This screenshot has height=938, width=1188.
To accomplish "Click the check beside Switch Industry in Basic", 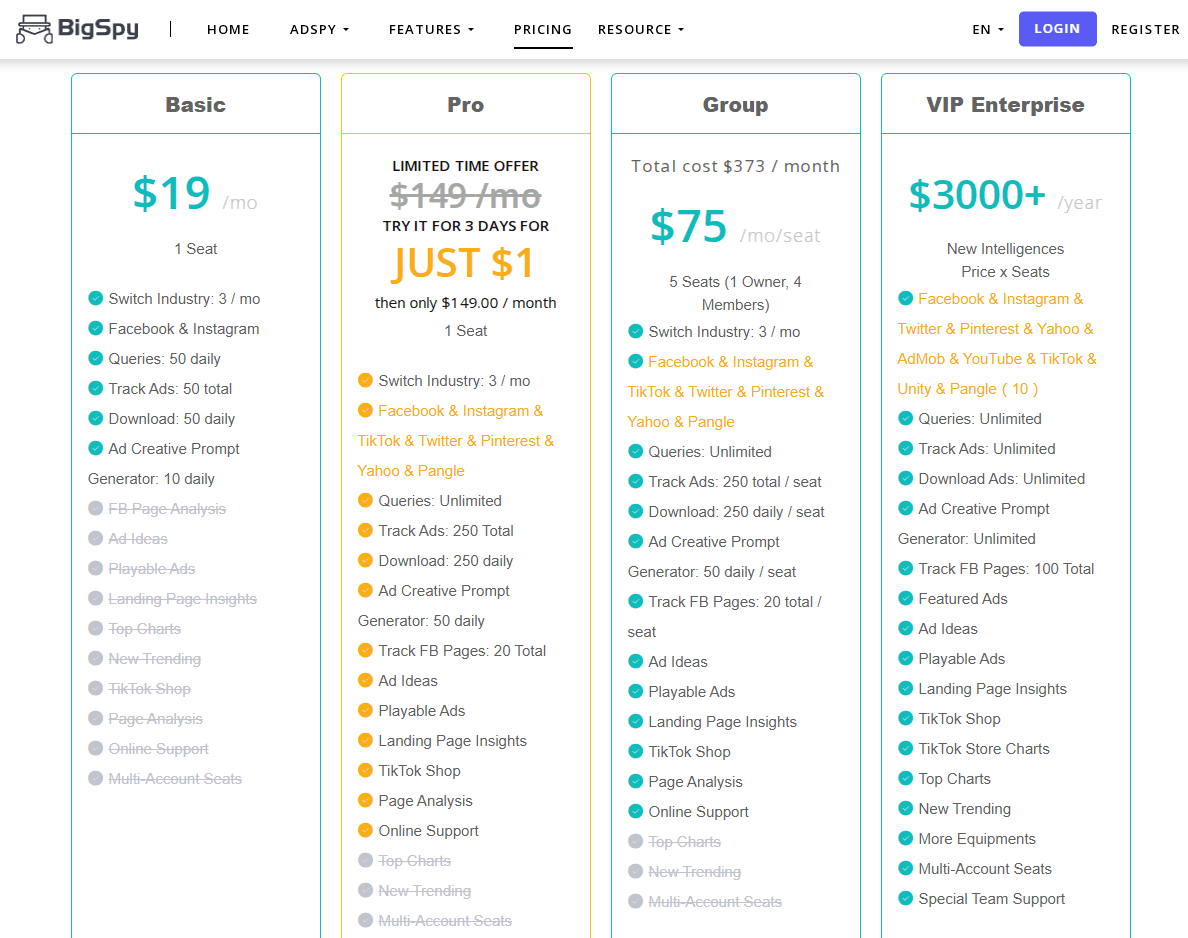I will pyautogui.click(x=96, y=298).
